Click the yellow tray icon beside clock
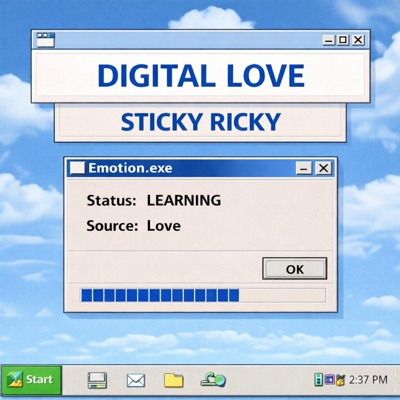This screenshot has height=400, width=400. click(x=340, y=380)
